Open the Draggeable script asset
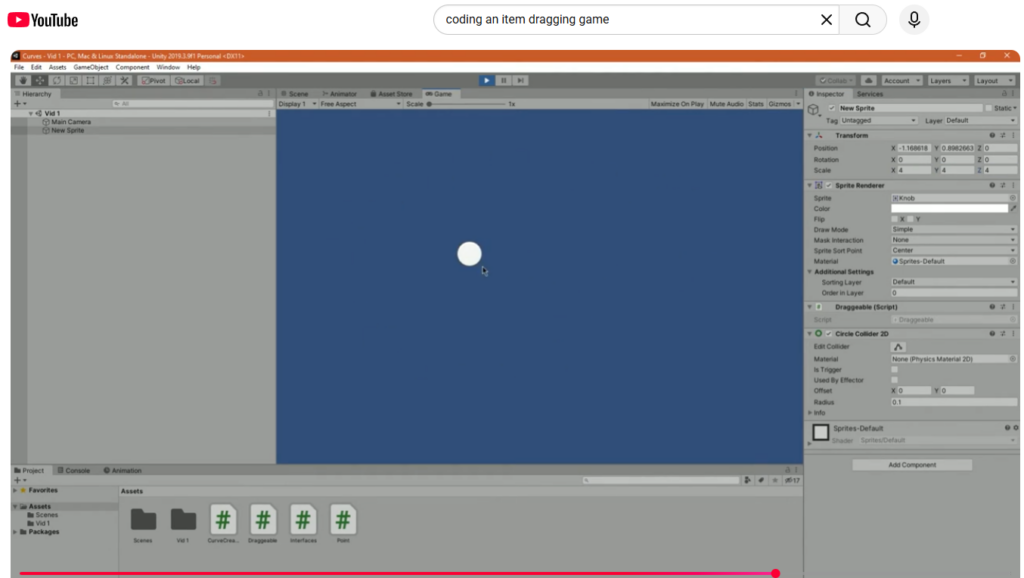 [x=263, y=520]
